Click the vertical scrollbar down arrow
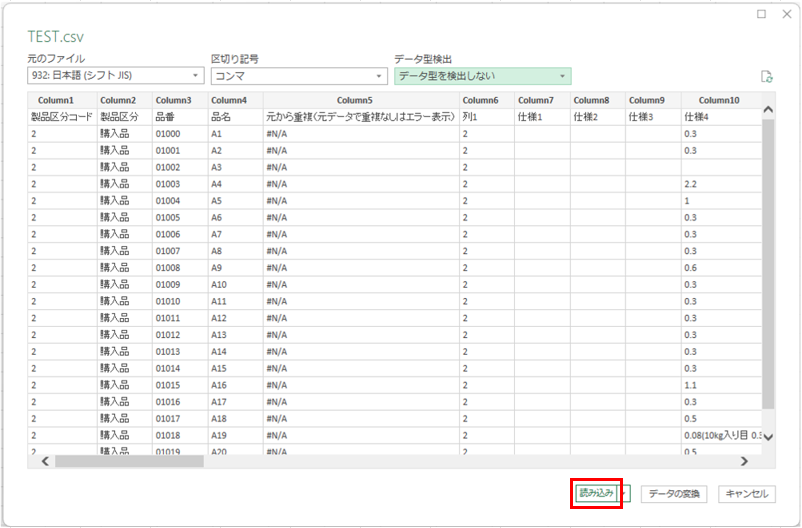The width and height of the screenshot is (802, 528). 768,442
